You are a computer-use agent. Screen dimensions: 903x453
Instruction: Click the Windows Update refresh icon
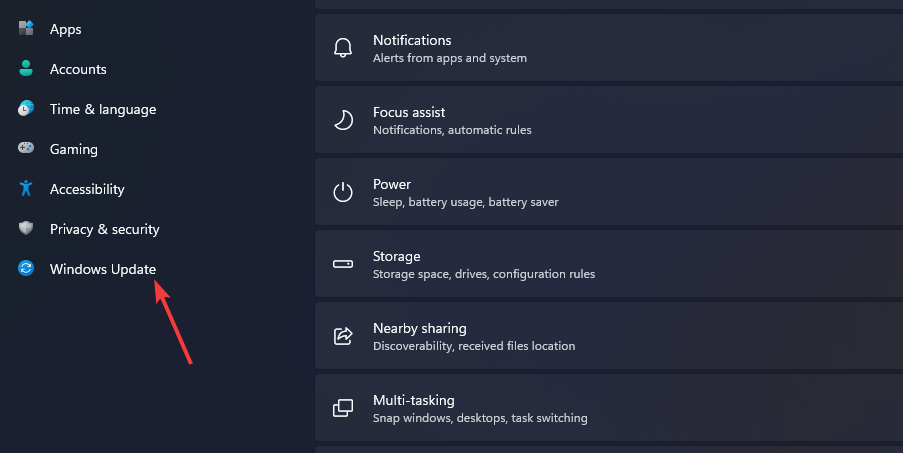click(x=27, y=269)
